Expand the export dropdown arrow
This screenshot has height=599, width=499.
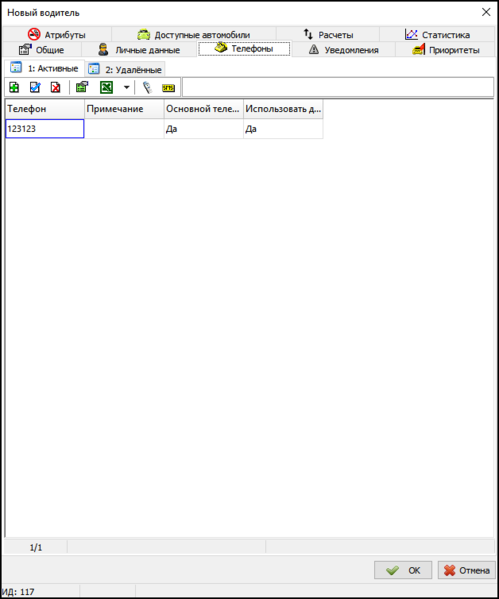(x=126, y=87)
